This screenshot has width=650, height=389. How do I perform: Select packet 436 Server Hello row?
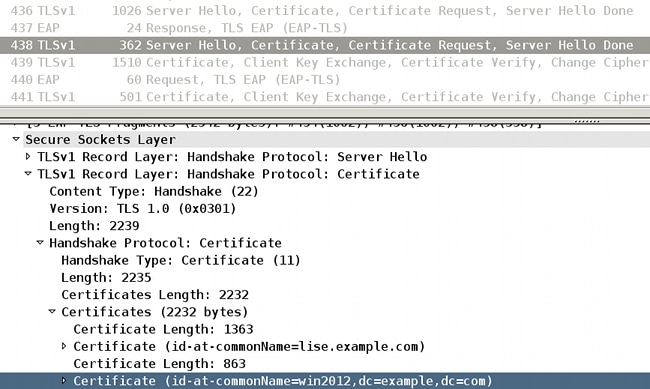(325, 10)
